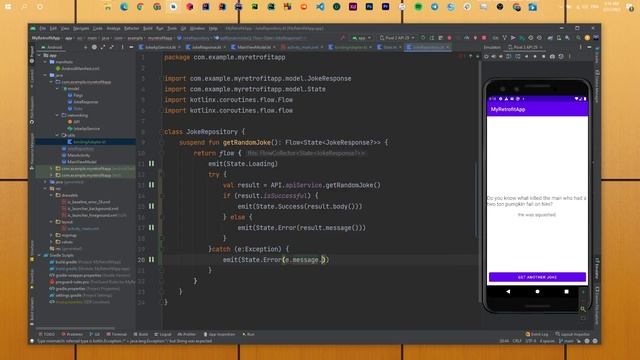Open the run configuration 'app' dropdown
Screen dimensions: 640x360
pos(361,38)
